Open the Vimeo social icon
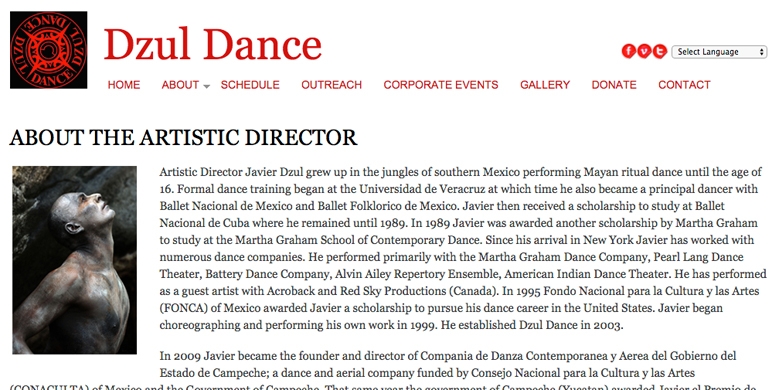The width and height of the screenshot is (780, 390). pyautogui.click(x=644, y=51)
